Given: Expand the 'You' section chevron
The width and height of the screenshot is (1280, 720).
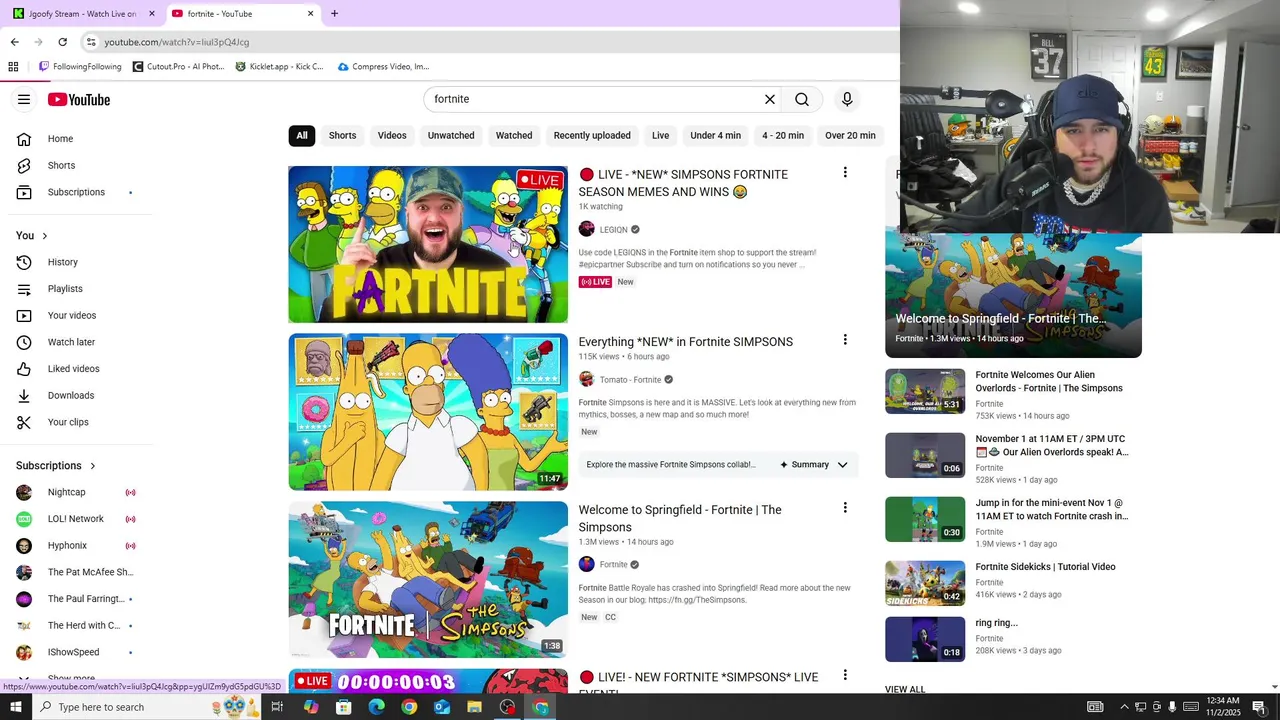Looking at the screenshot, I should pyautogui.click(x=44, y=236).
